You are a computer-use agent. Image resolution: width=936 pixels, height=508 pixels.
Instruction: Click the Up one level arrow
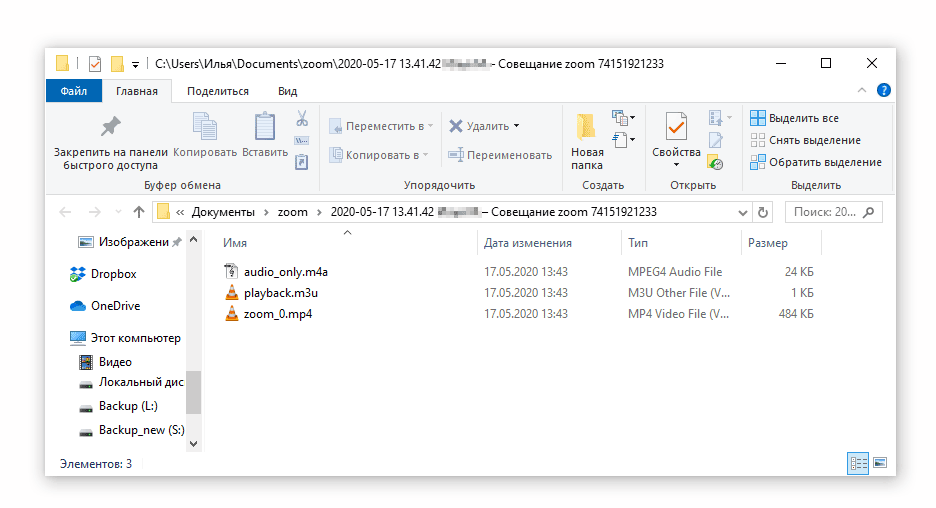click(x=139, y=212)
